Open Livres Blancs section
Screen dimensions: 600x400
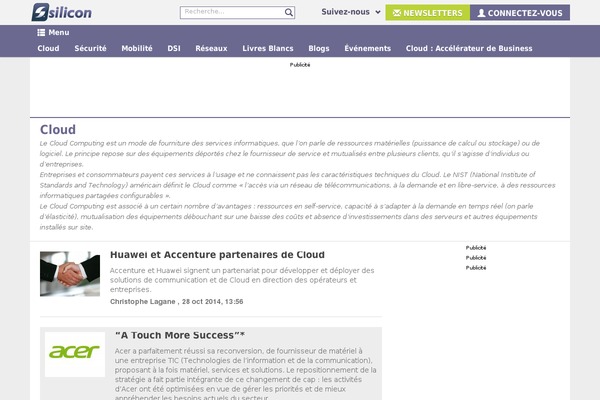(268, 48)
